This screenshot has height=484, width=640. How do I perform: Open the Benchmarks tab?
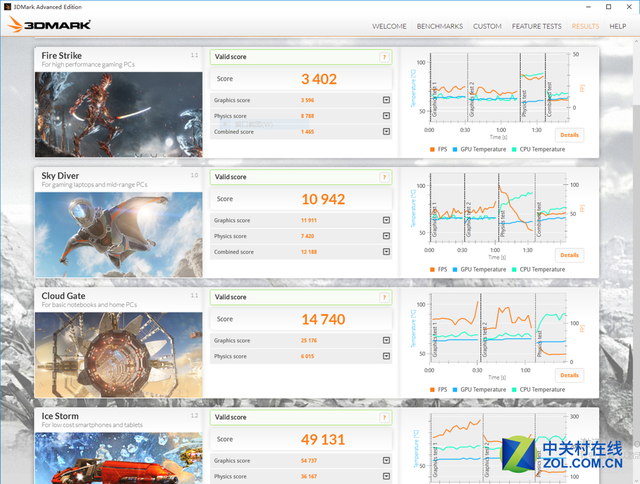(x=440, y=25)
